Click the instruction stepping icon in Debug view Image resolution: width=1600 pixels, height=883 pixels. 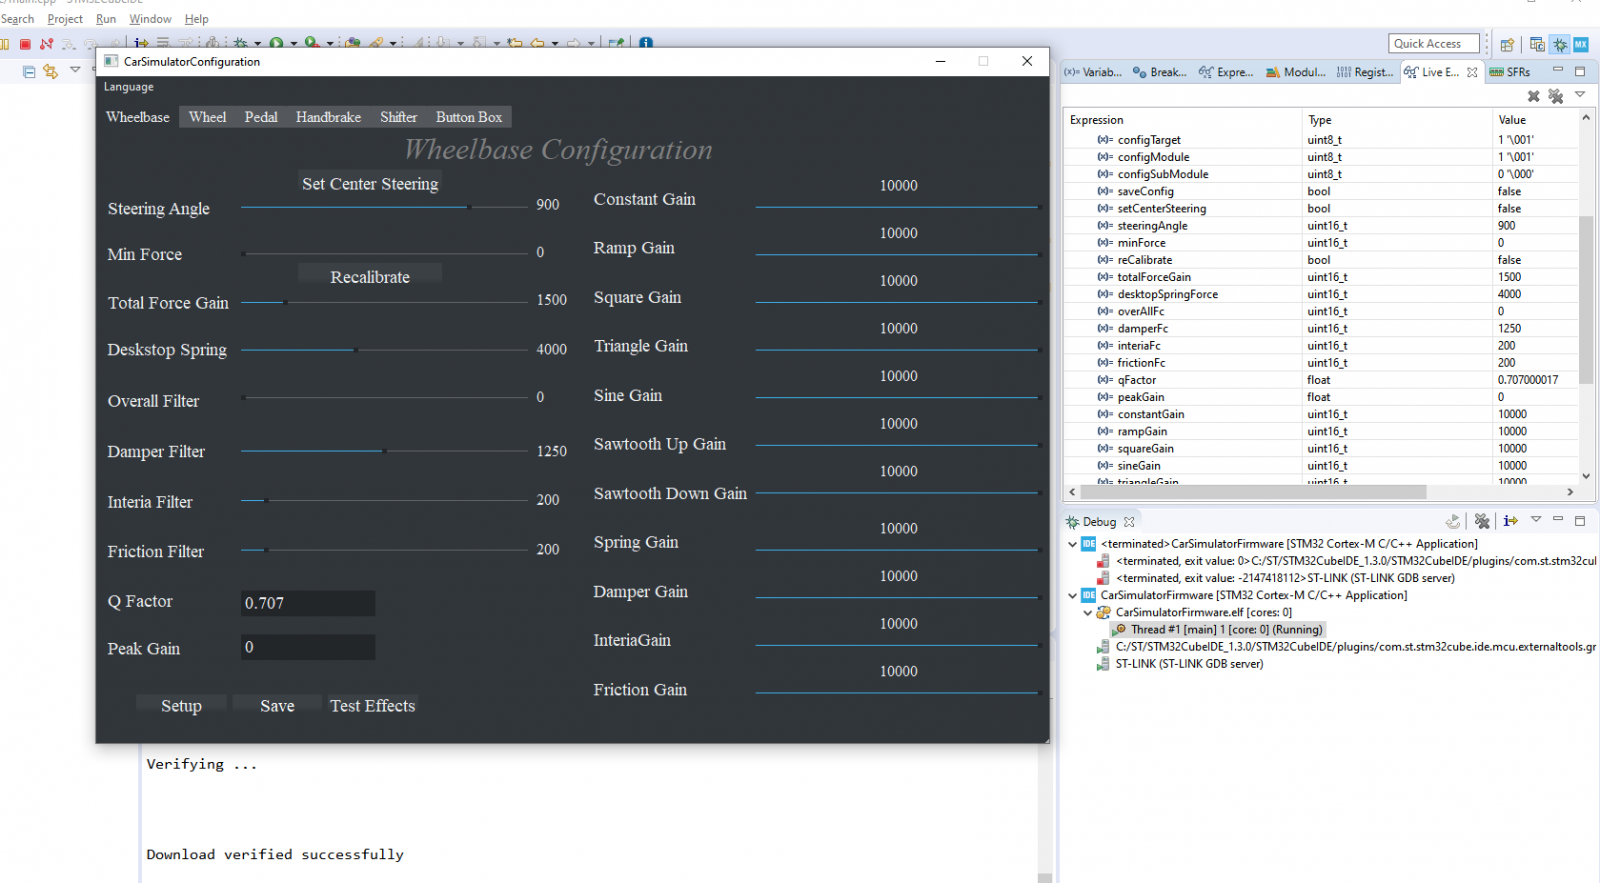click(1510, 521)
